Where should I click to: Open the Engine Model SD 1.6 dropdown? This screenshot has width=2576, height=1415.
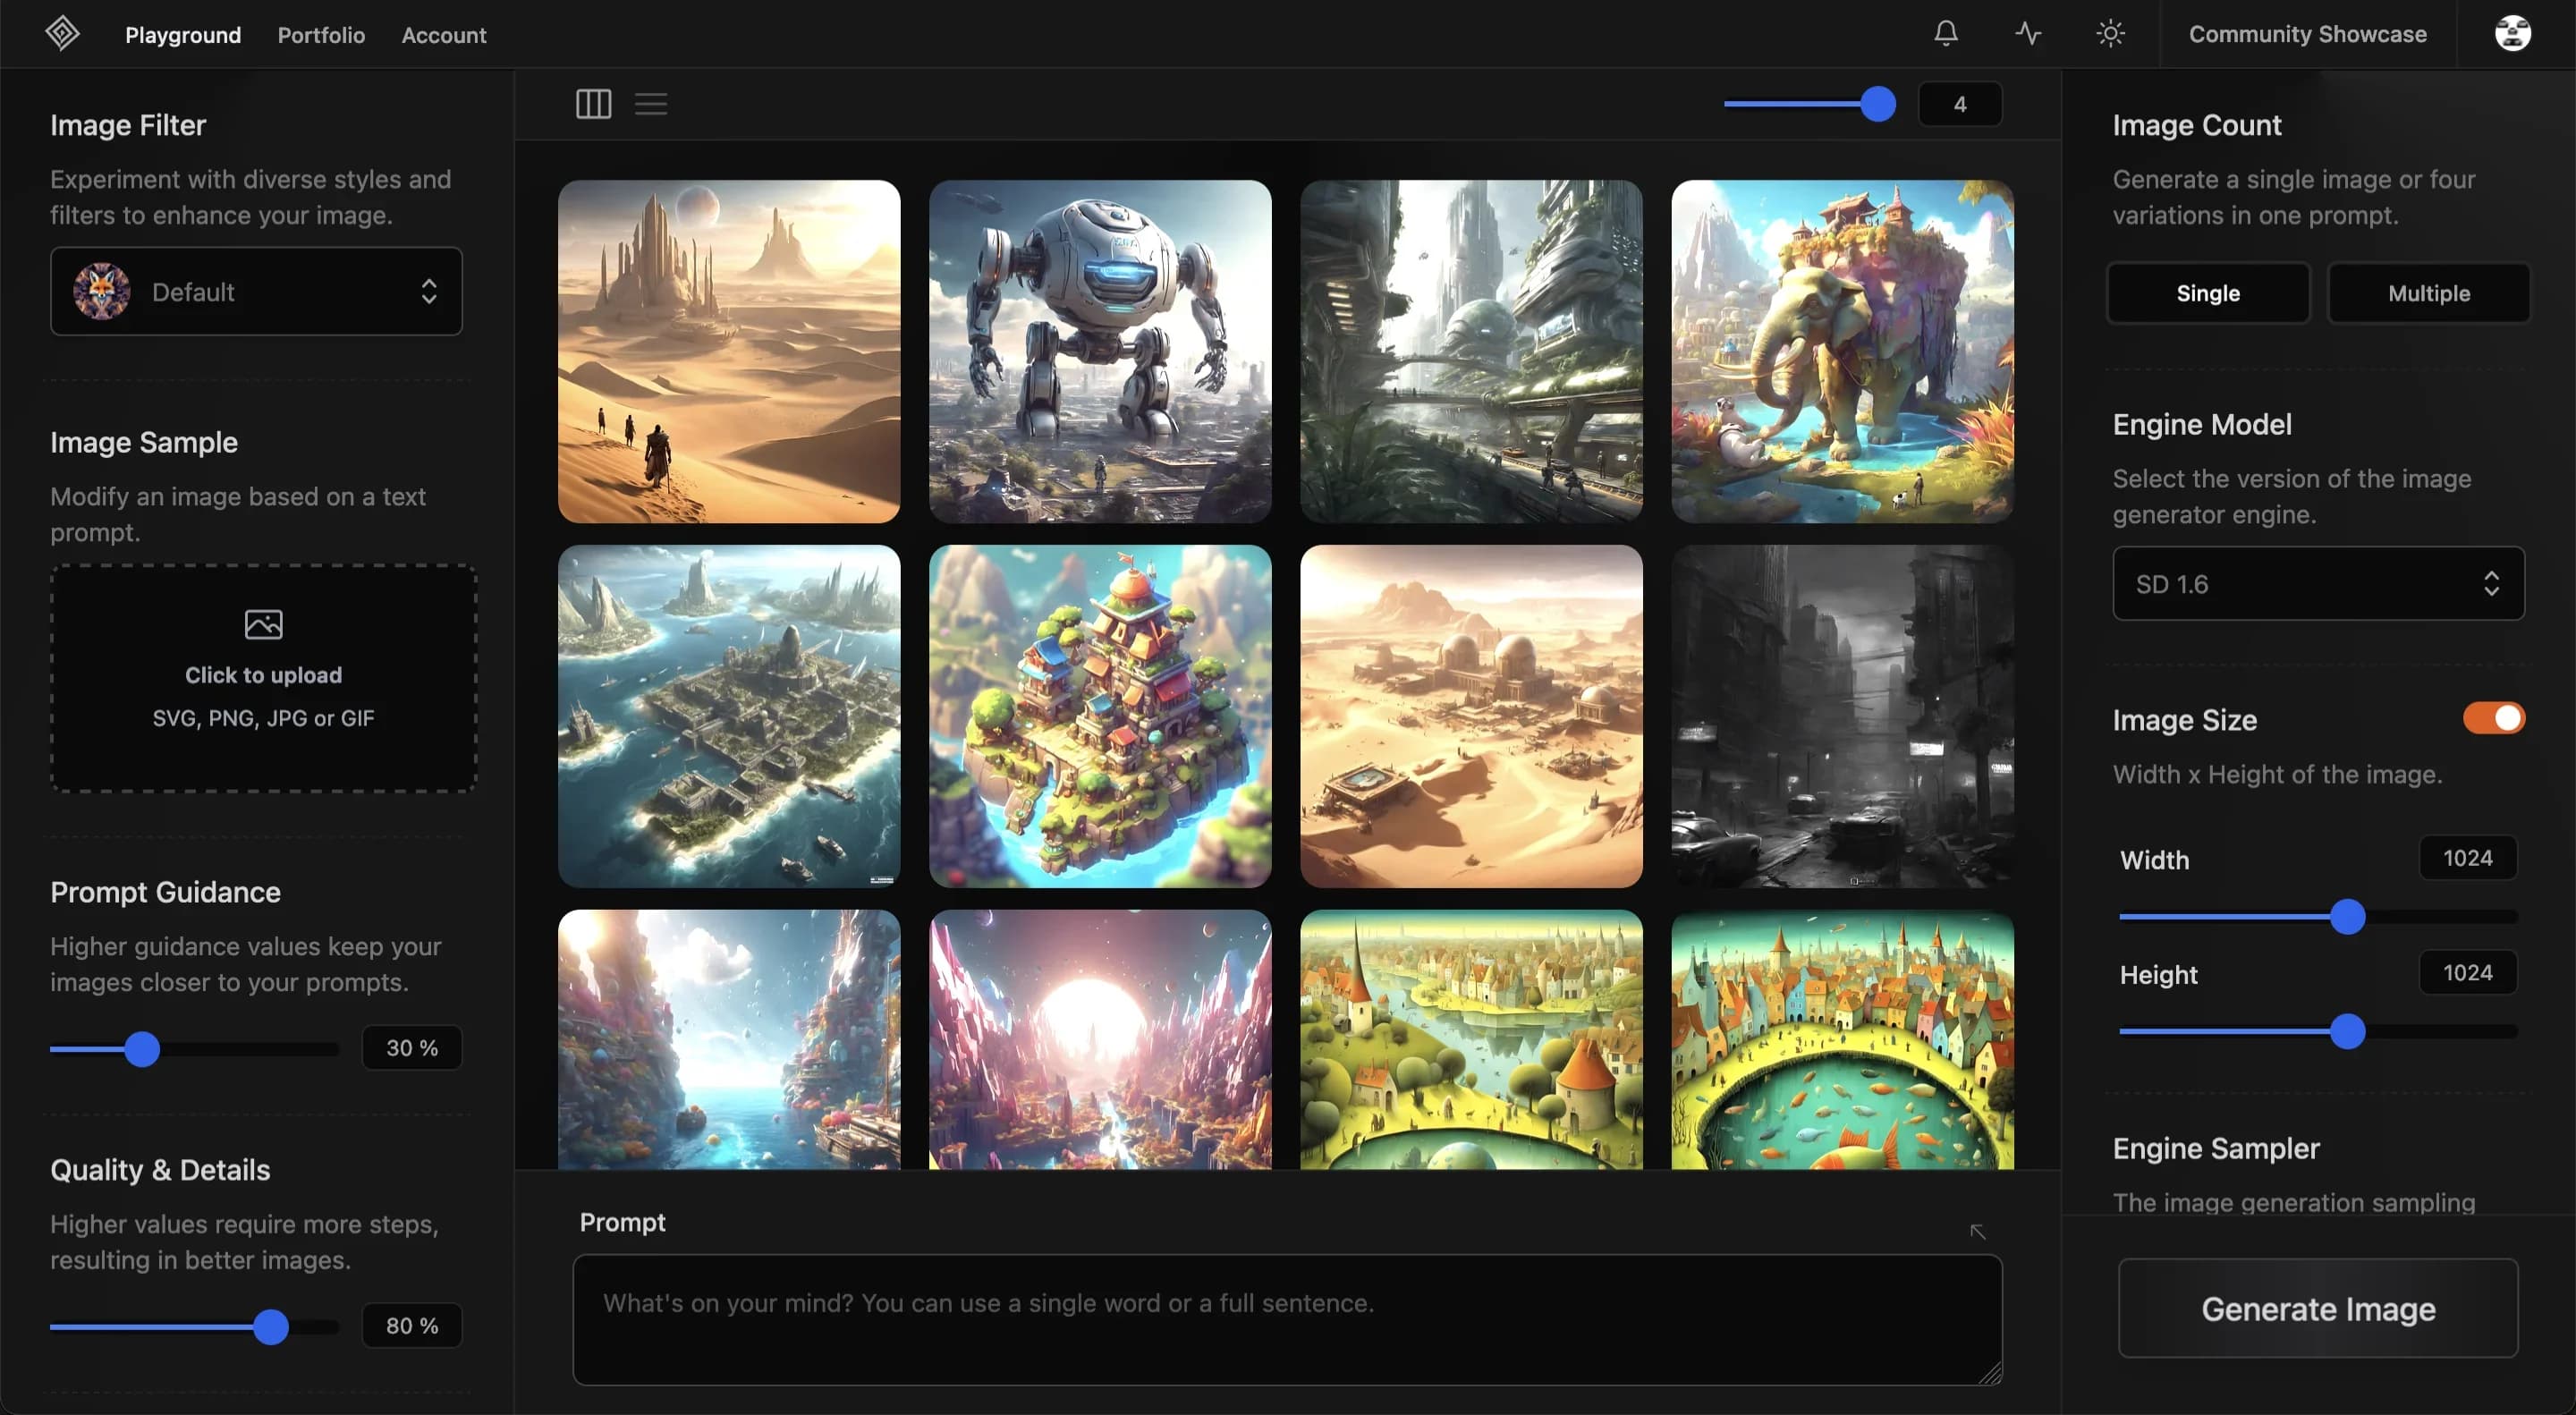coord(2317,582)
